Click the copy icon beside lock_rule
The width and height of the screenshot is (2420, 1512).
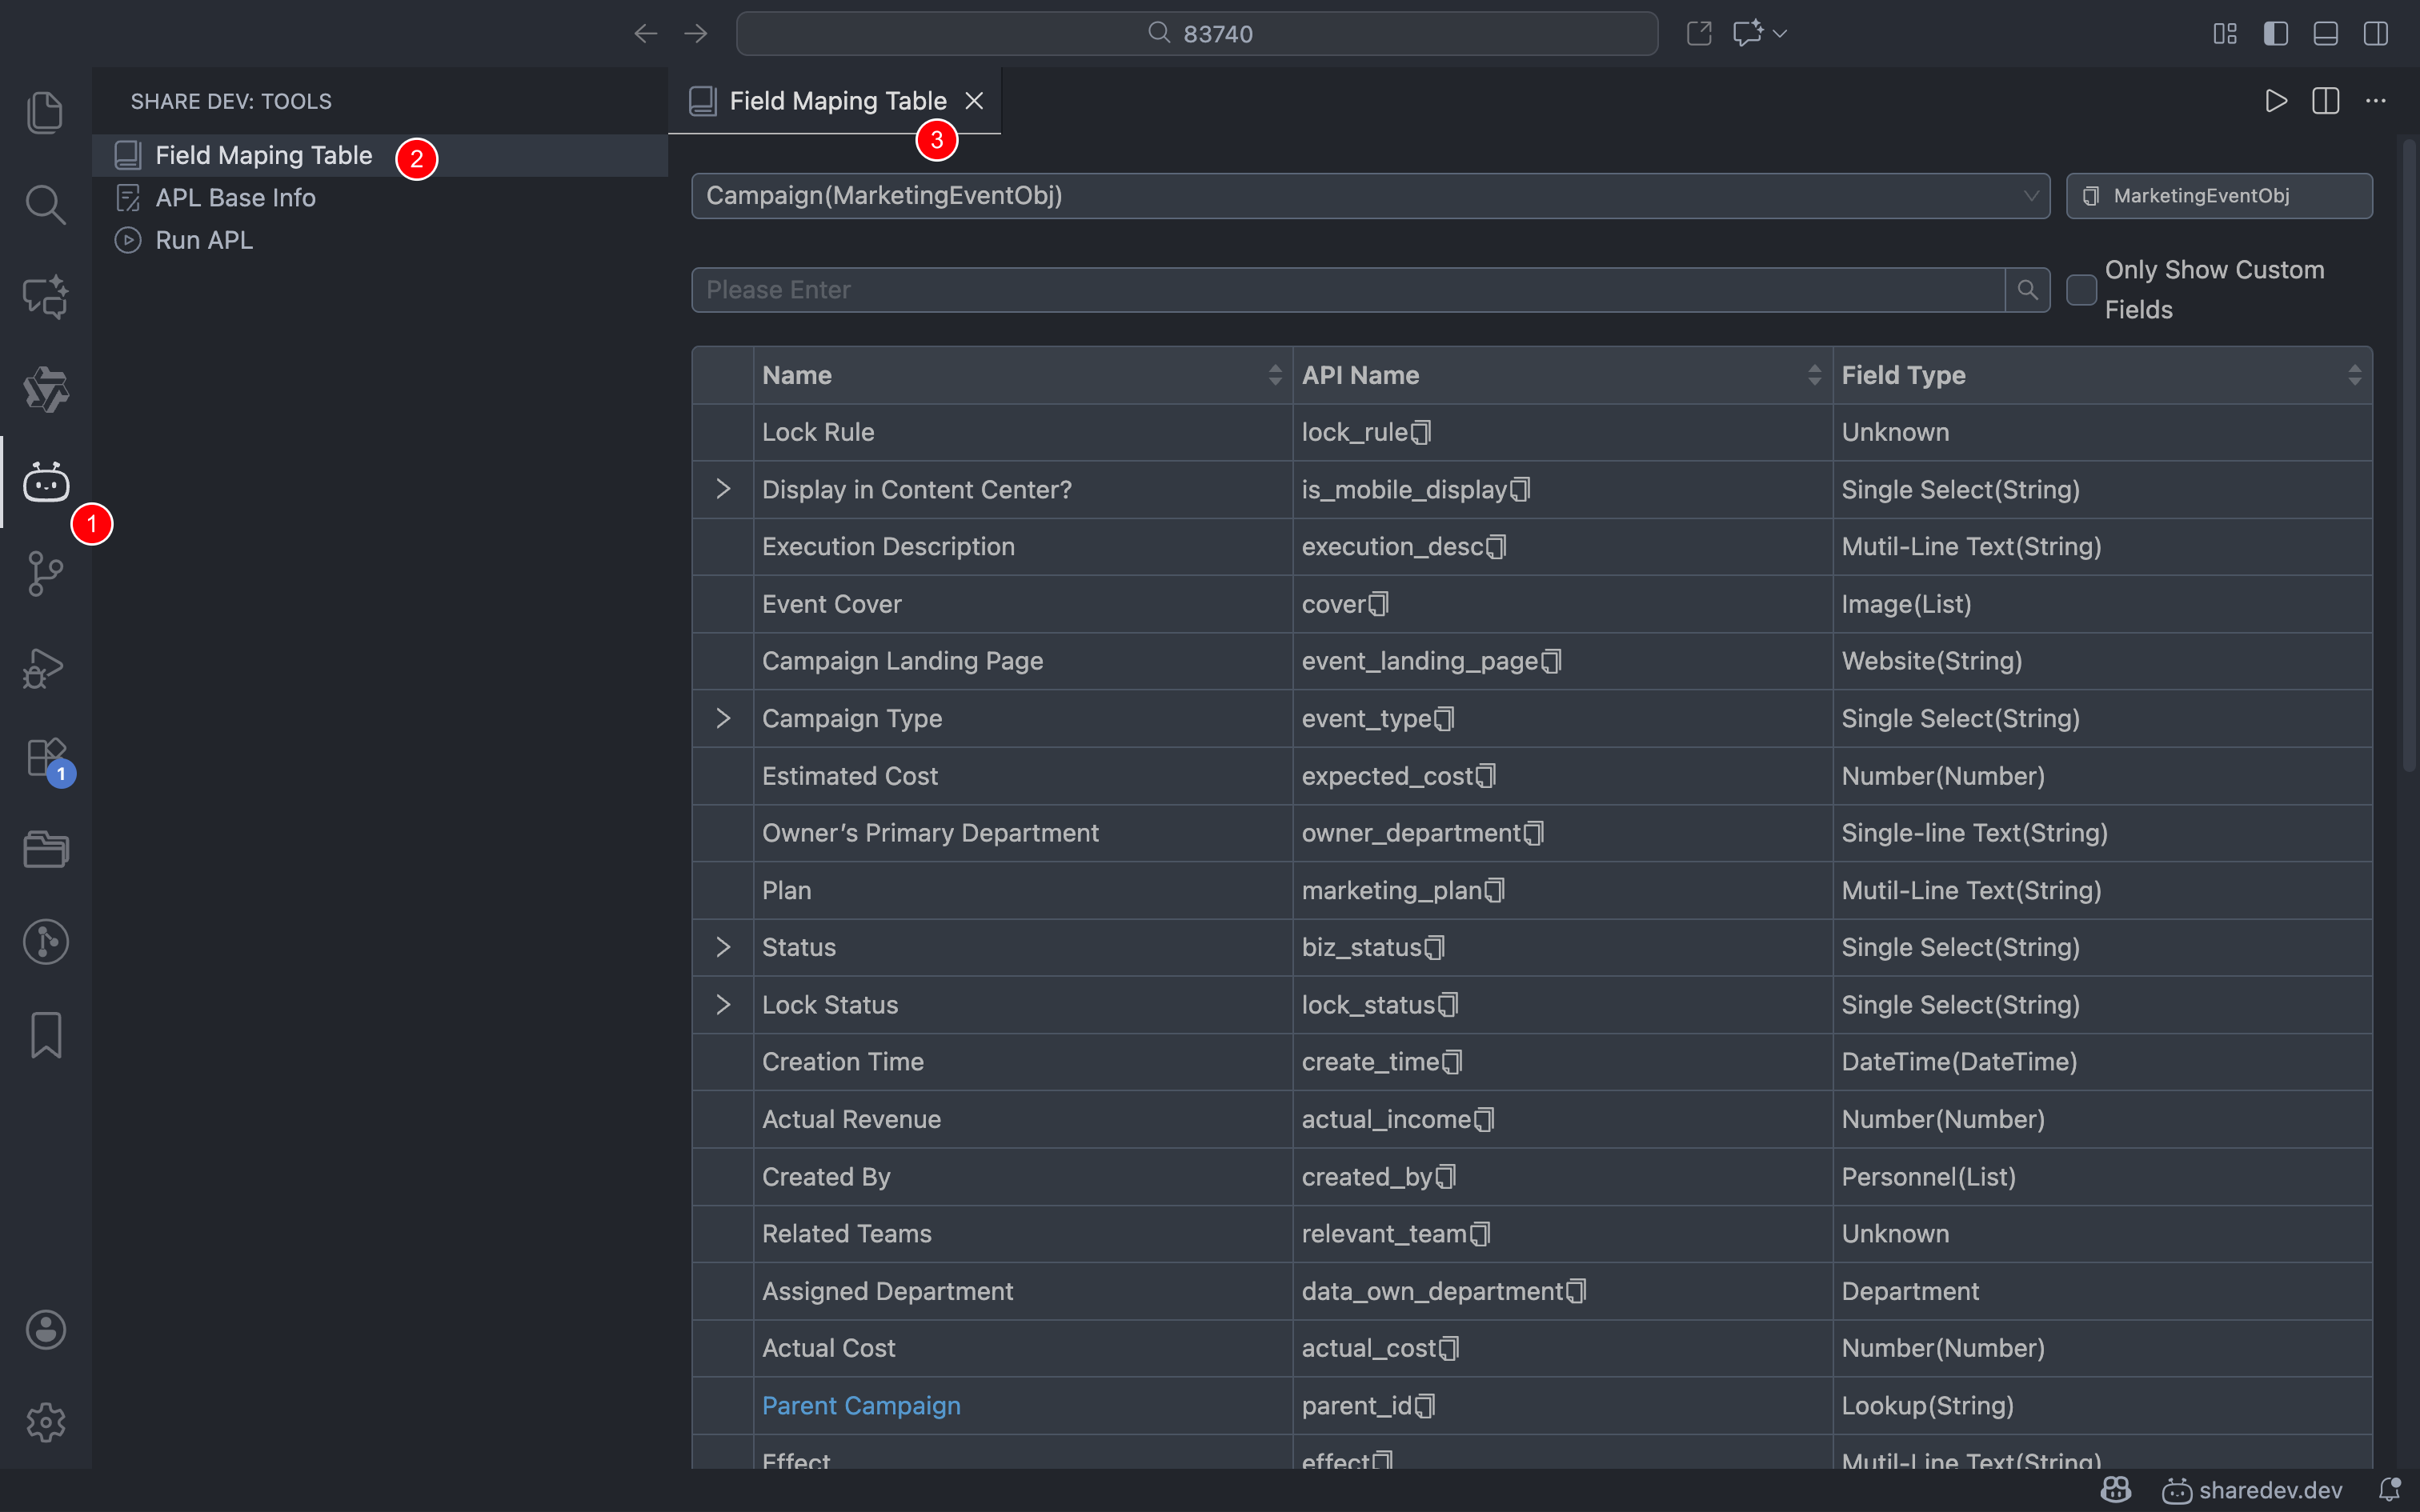(1421, 433)
